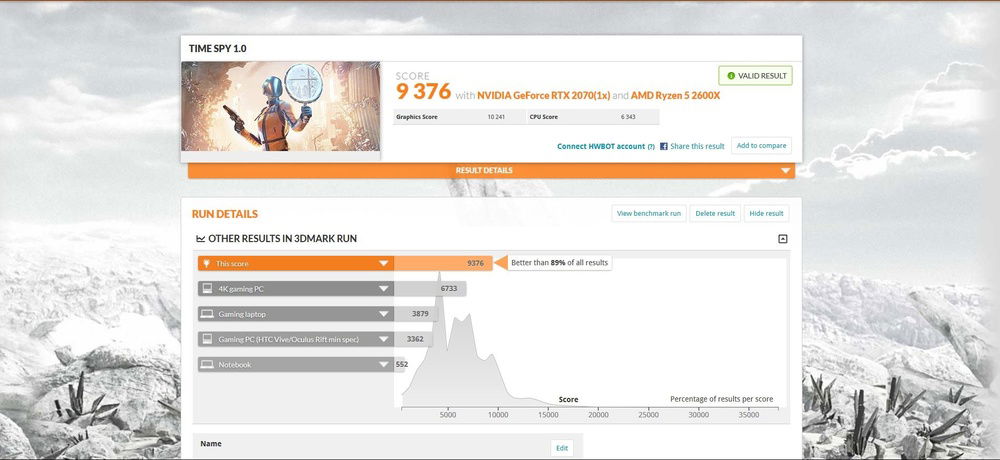Viewport: 1000px width, 460px height.
Task: Open the This score dropdown arrow
Action: 383,264
